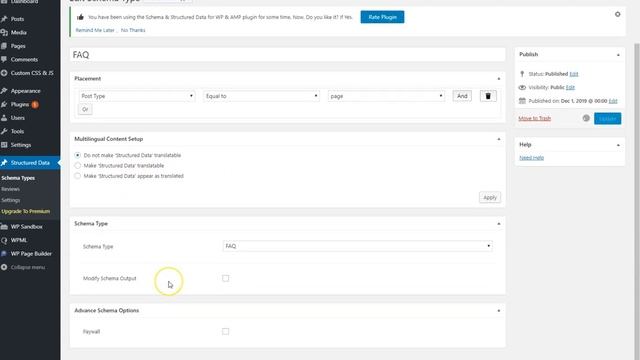
Task: Open the Schema Type FAQ dropdown
Action: (358, 246)
